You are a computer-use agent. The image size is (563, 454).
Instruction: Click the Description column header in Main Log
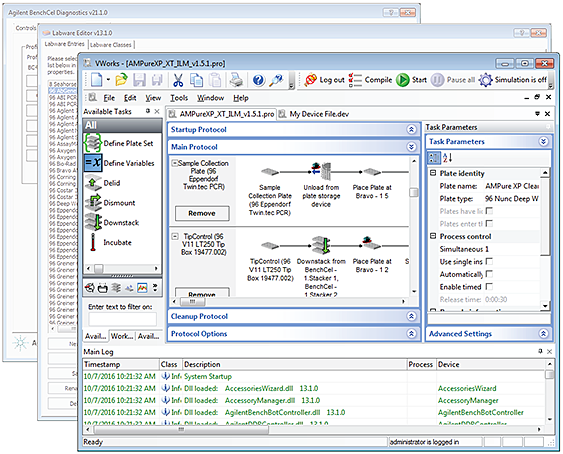pyautogui.click(x=295, y=364)
